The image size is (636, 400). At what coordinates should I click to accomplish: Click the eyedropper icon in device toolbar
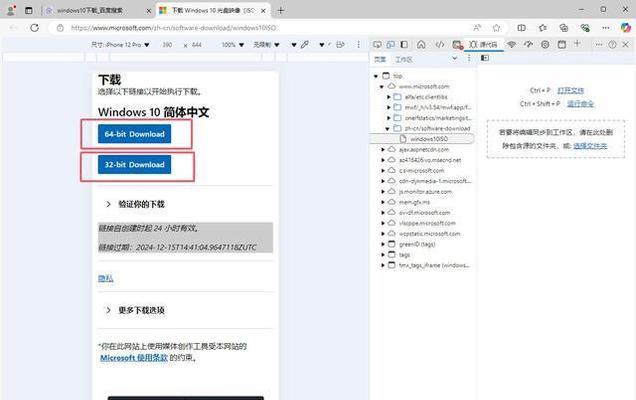[x=305, y=45]
